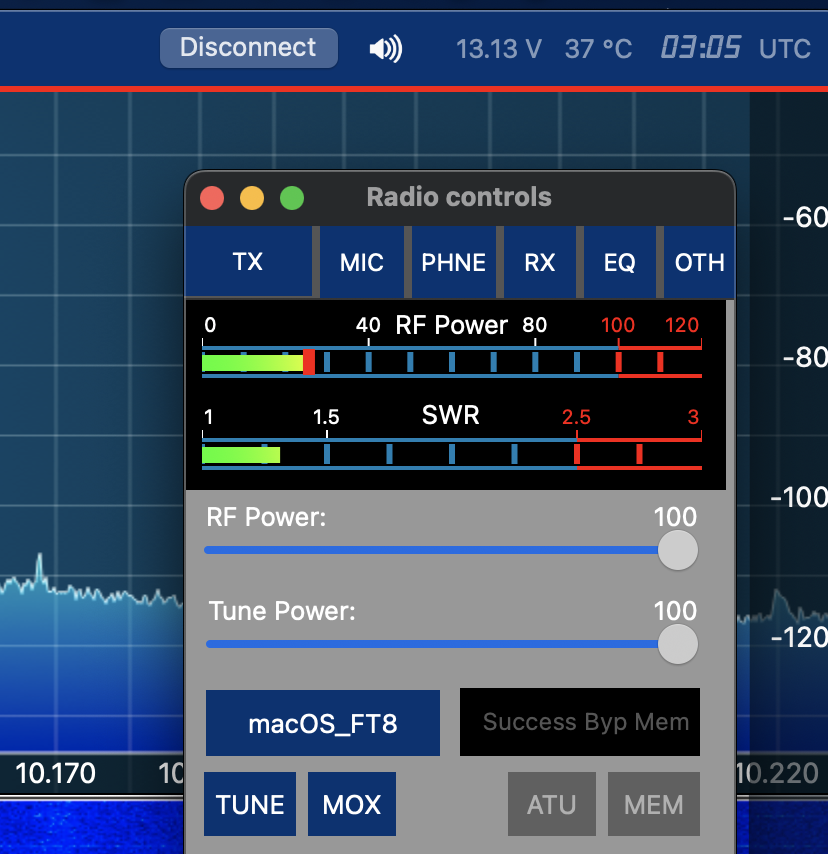Open the PHNE tab

[454, 263]
